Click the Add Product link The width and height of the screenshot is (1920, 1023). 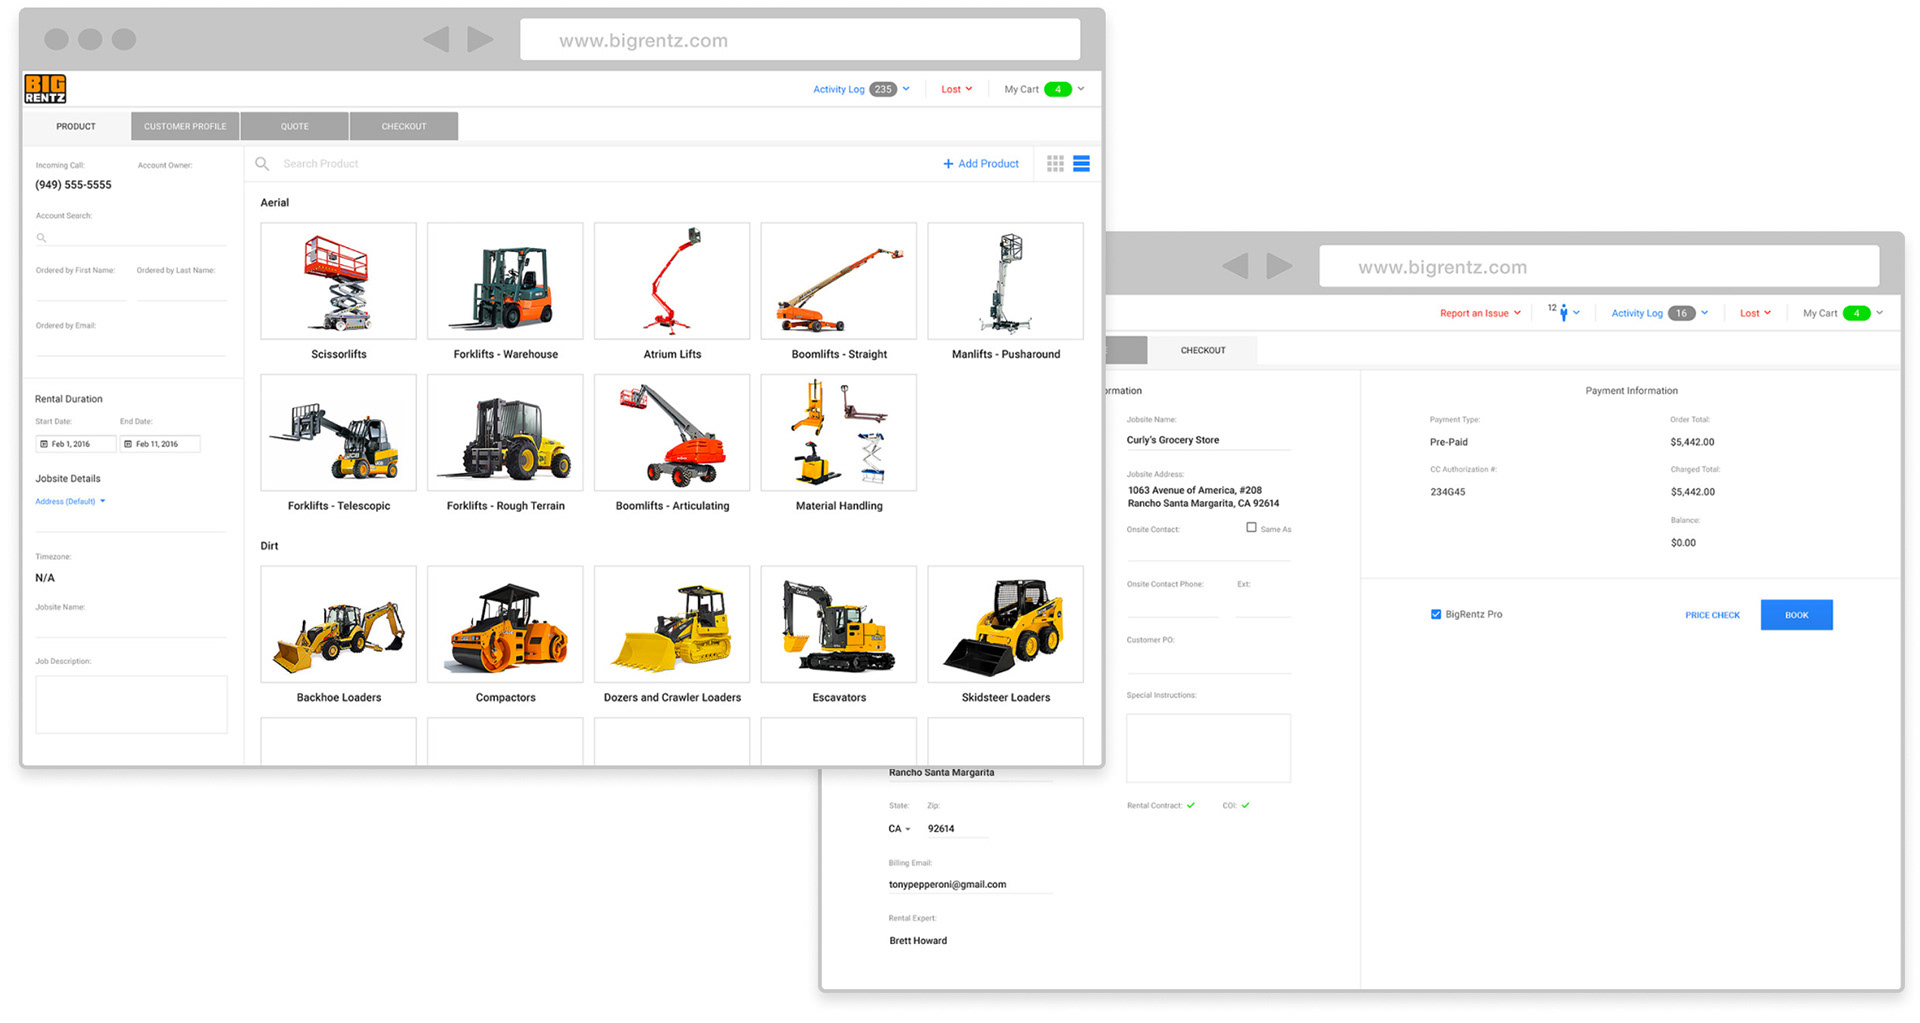(x=981, y=164)
